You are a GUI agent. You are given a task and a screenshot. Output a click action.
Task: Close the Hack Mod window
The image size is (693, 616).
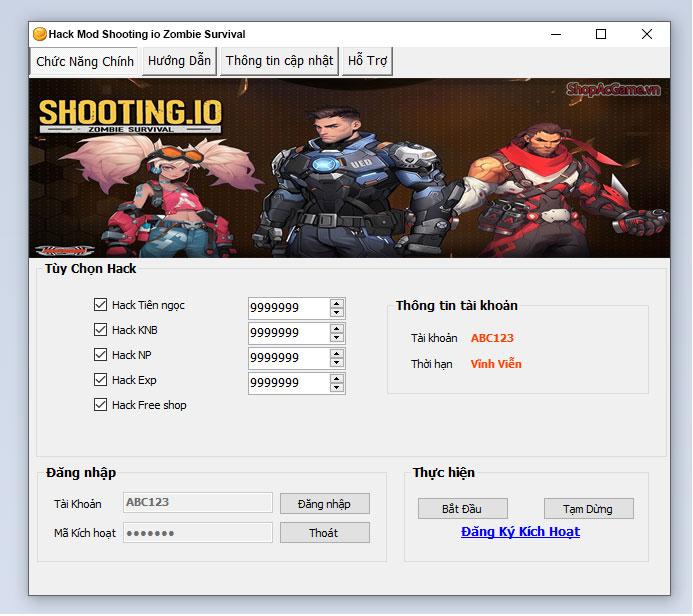(x=647, y=34)
